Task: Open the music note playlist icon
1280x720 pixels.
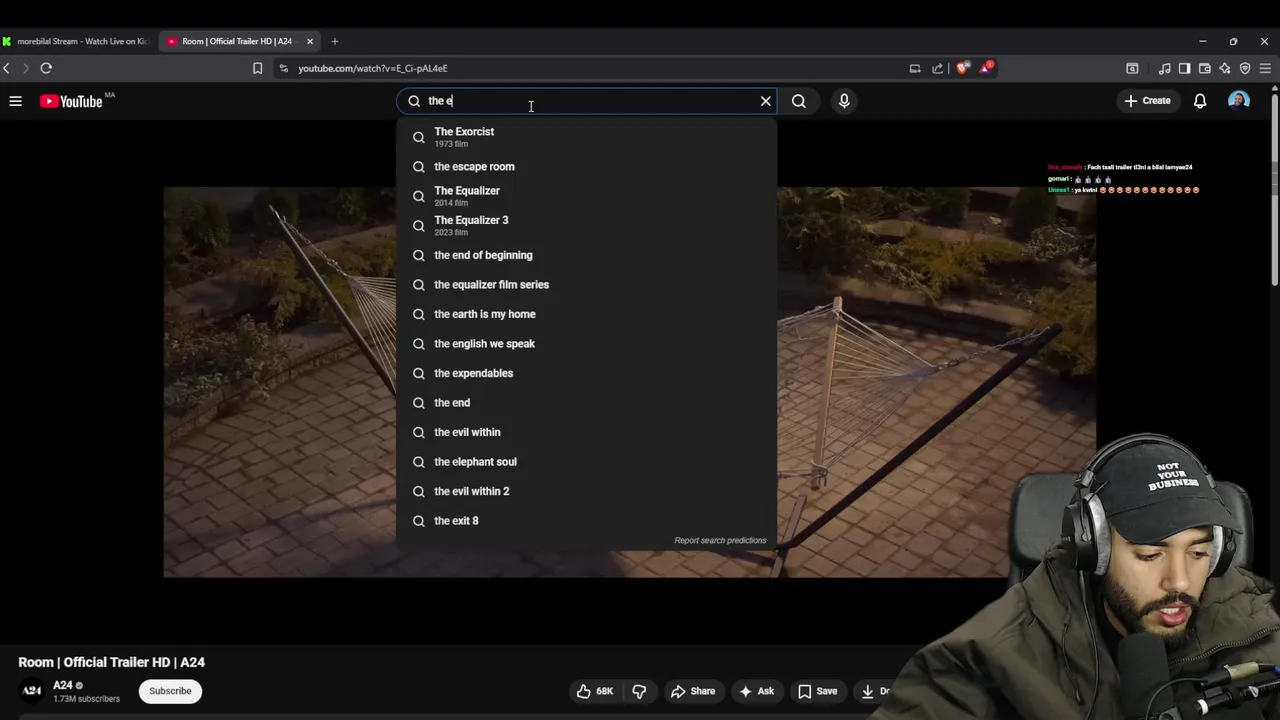Action: point(1165,68)
